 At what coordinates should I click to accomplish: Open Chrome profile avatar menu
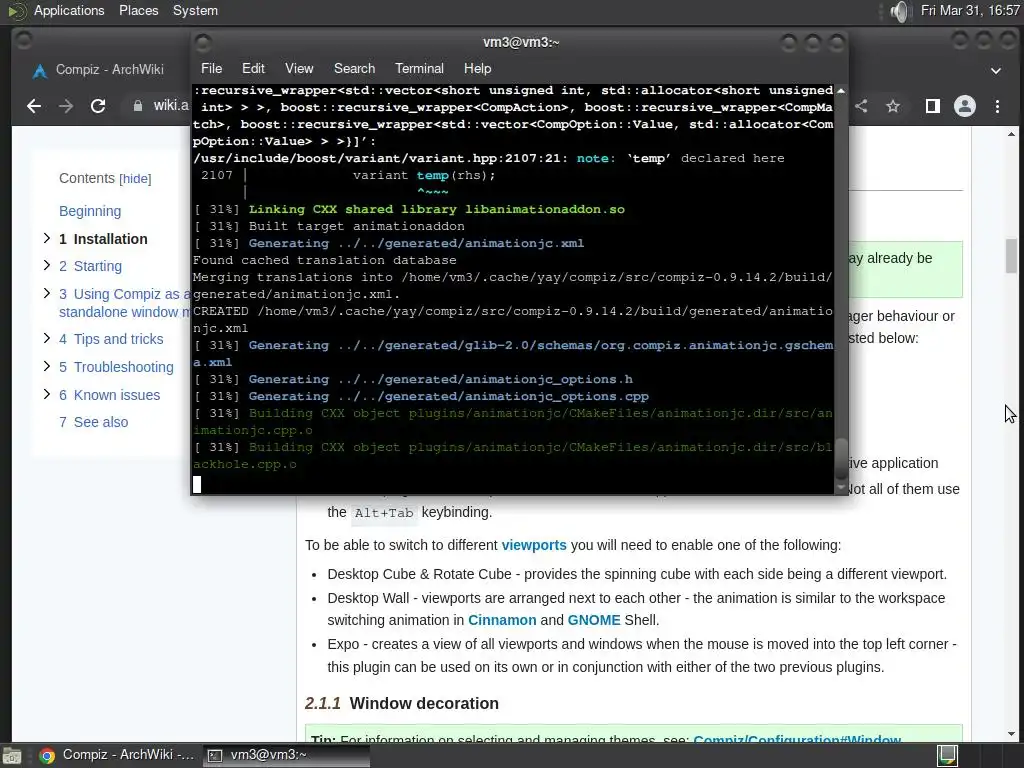coord(965,106)
